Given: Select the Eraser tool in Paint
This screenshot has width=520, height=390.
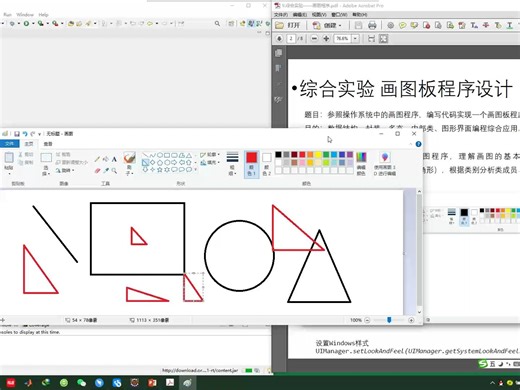Looking at the screenshot, I should [x=97, y=170].
